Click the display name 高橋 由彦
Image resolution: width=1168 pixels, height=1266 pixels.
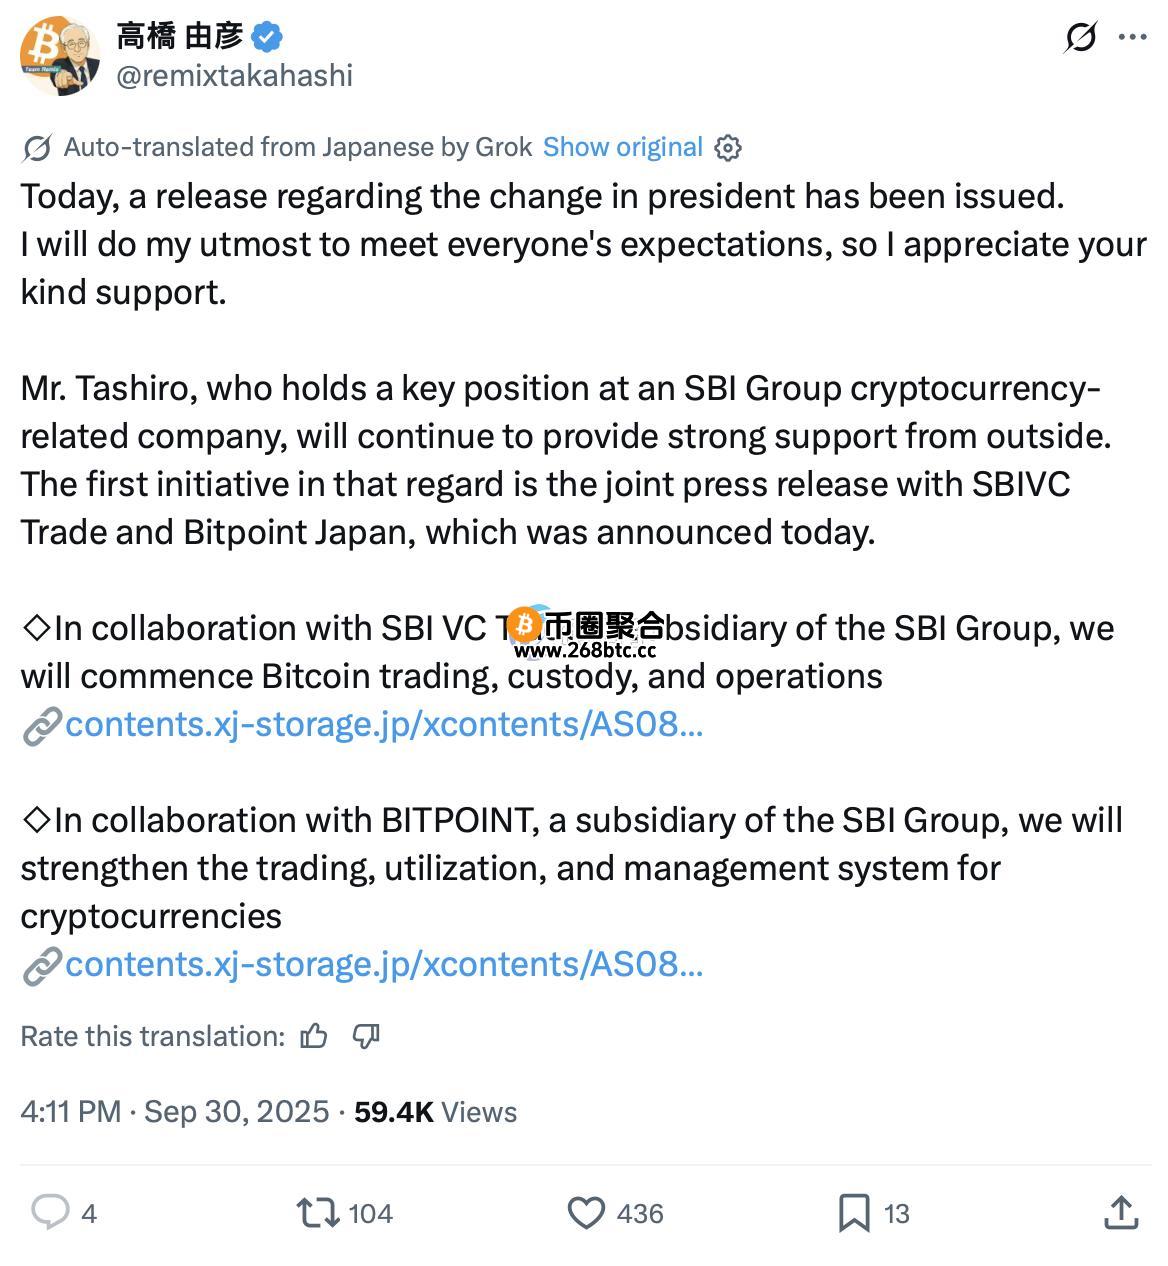(x=180, y=37)
